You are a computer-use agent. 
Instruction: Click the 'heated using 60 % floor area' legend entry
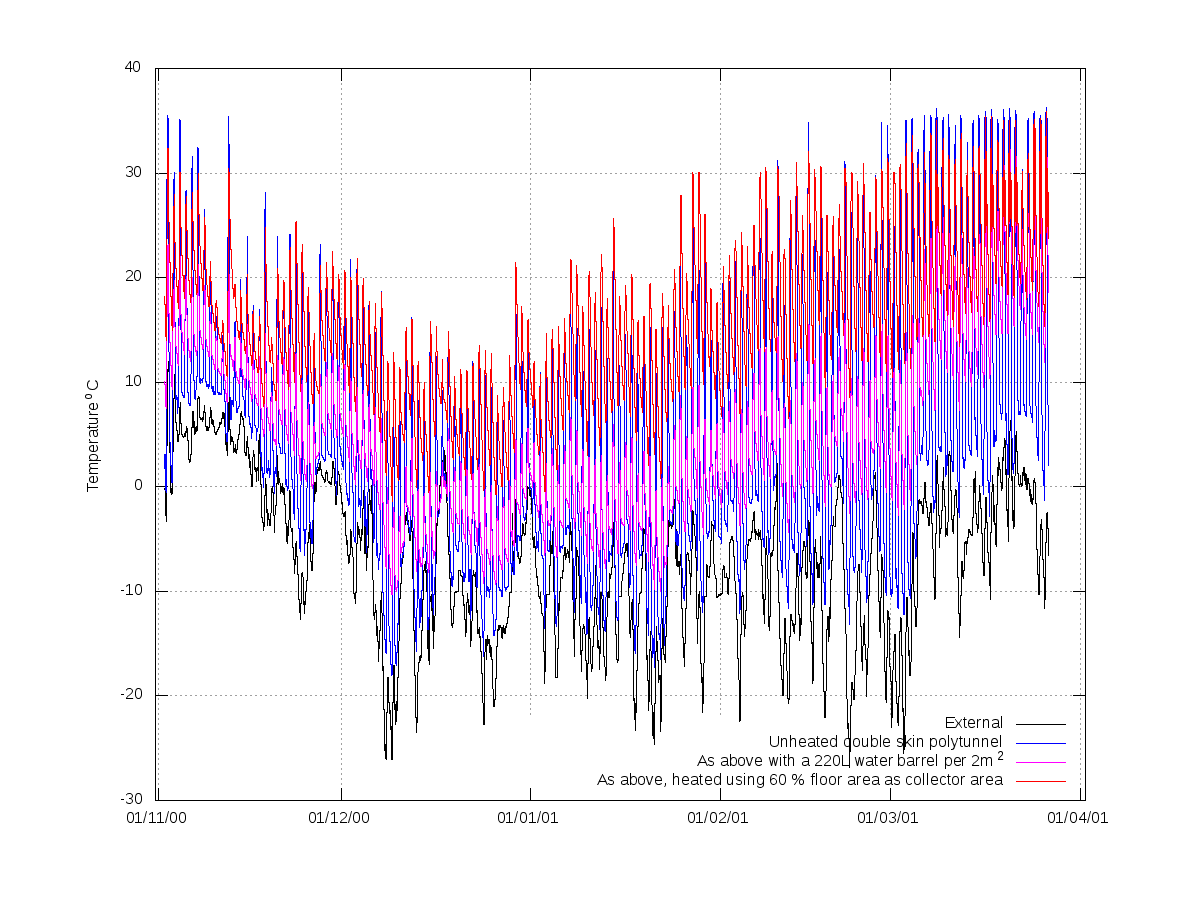[800, 779]
